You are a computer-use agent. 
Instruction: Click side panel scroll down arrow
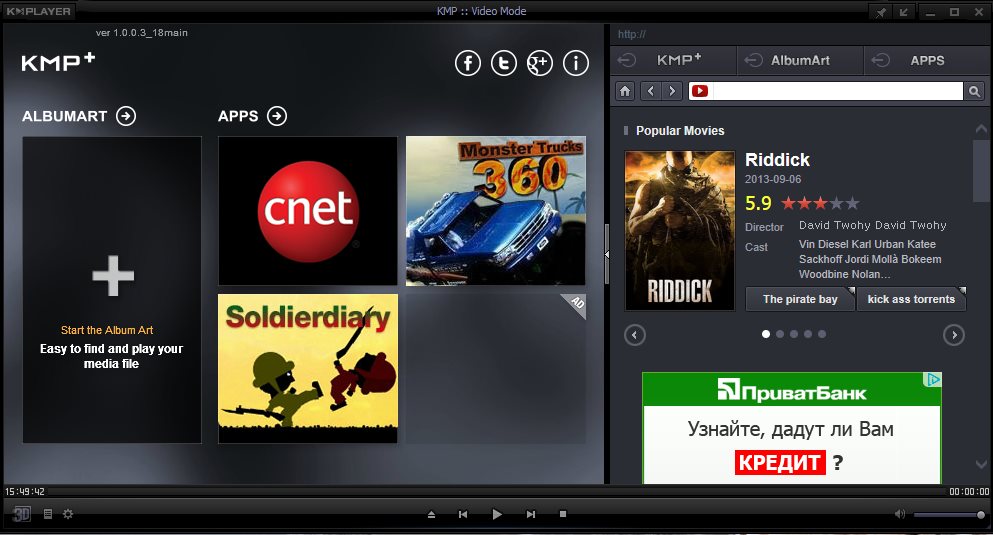981,465
